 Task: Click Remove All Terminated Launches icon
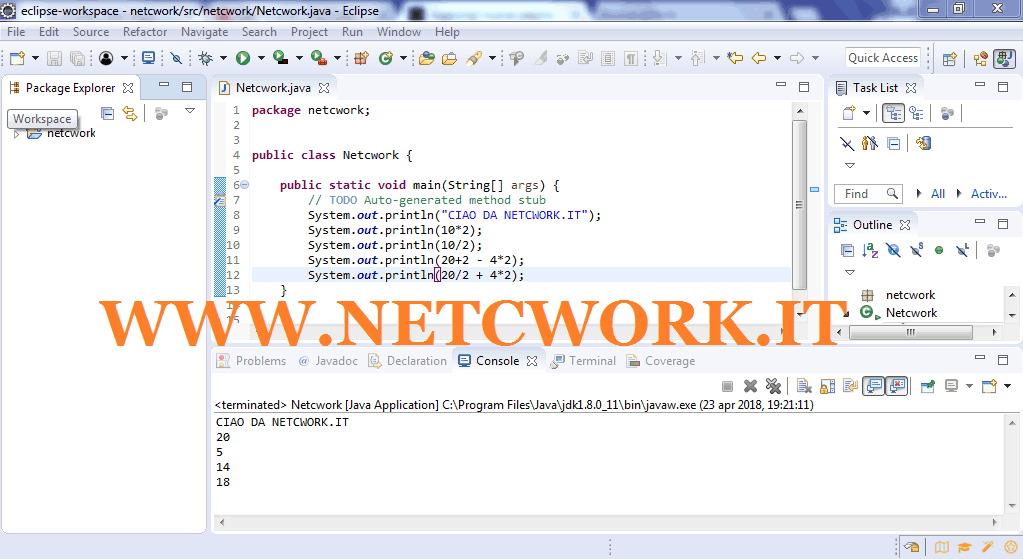[773, 386]
